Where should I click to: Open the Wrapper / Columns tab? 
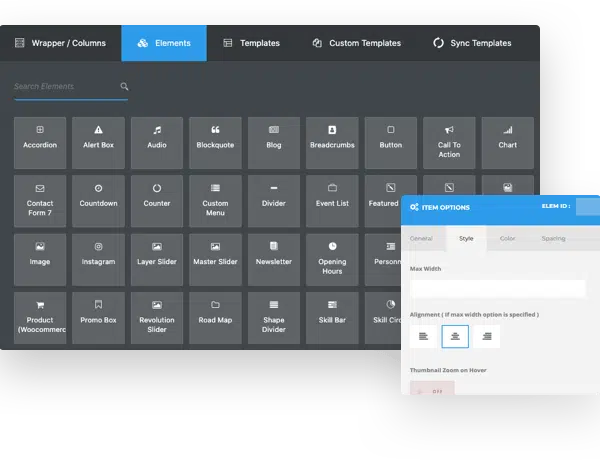click(x=60, y=43)
